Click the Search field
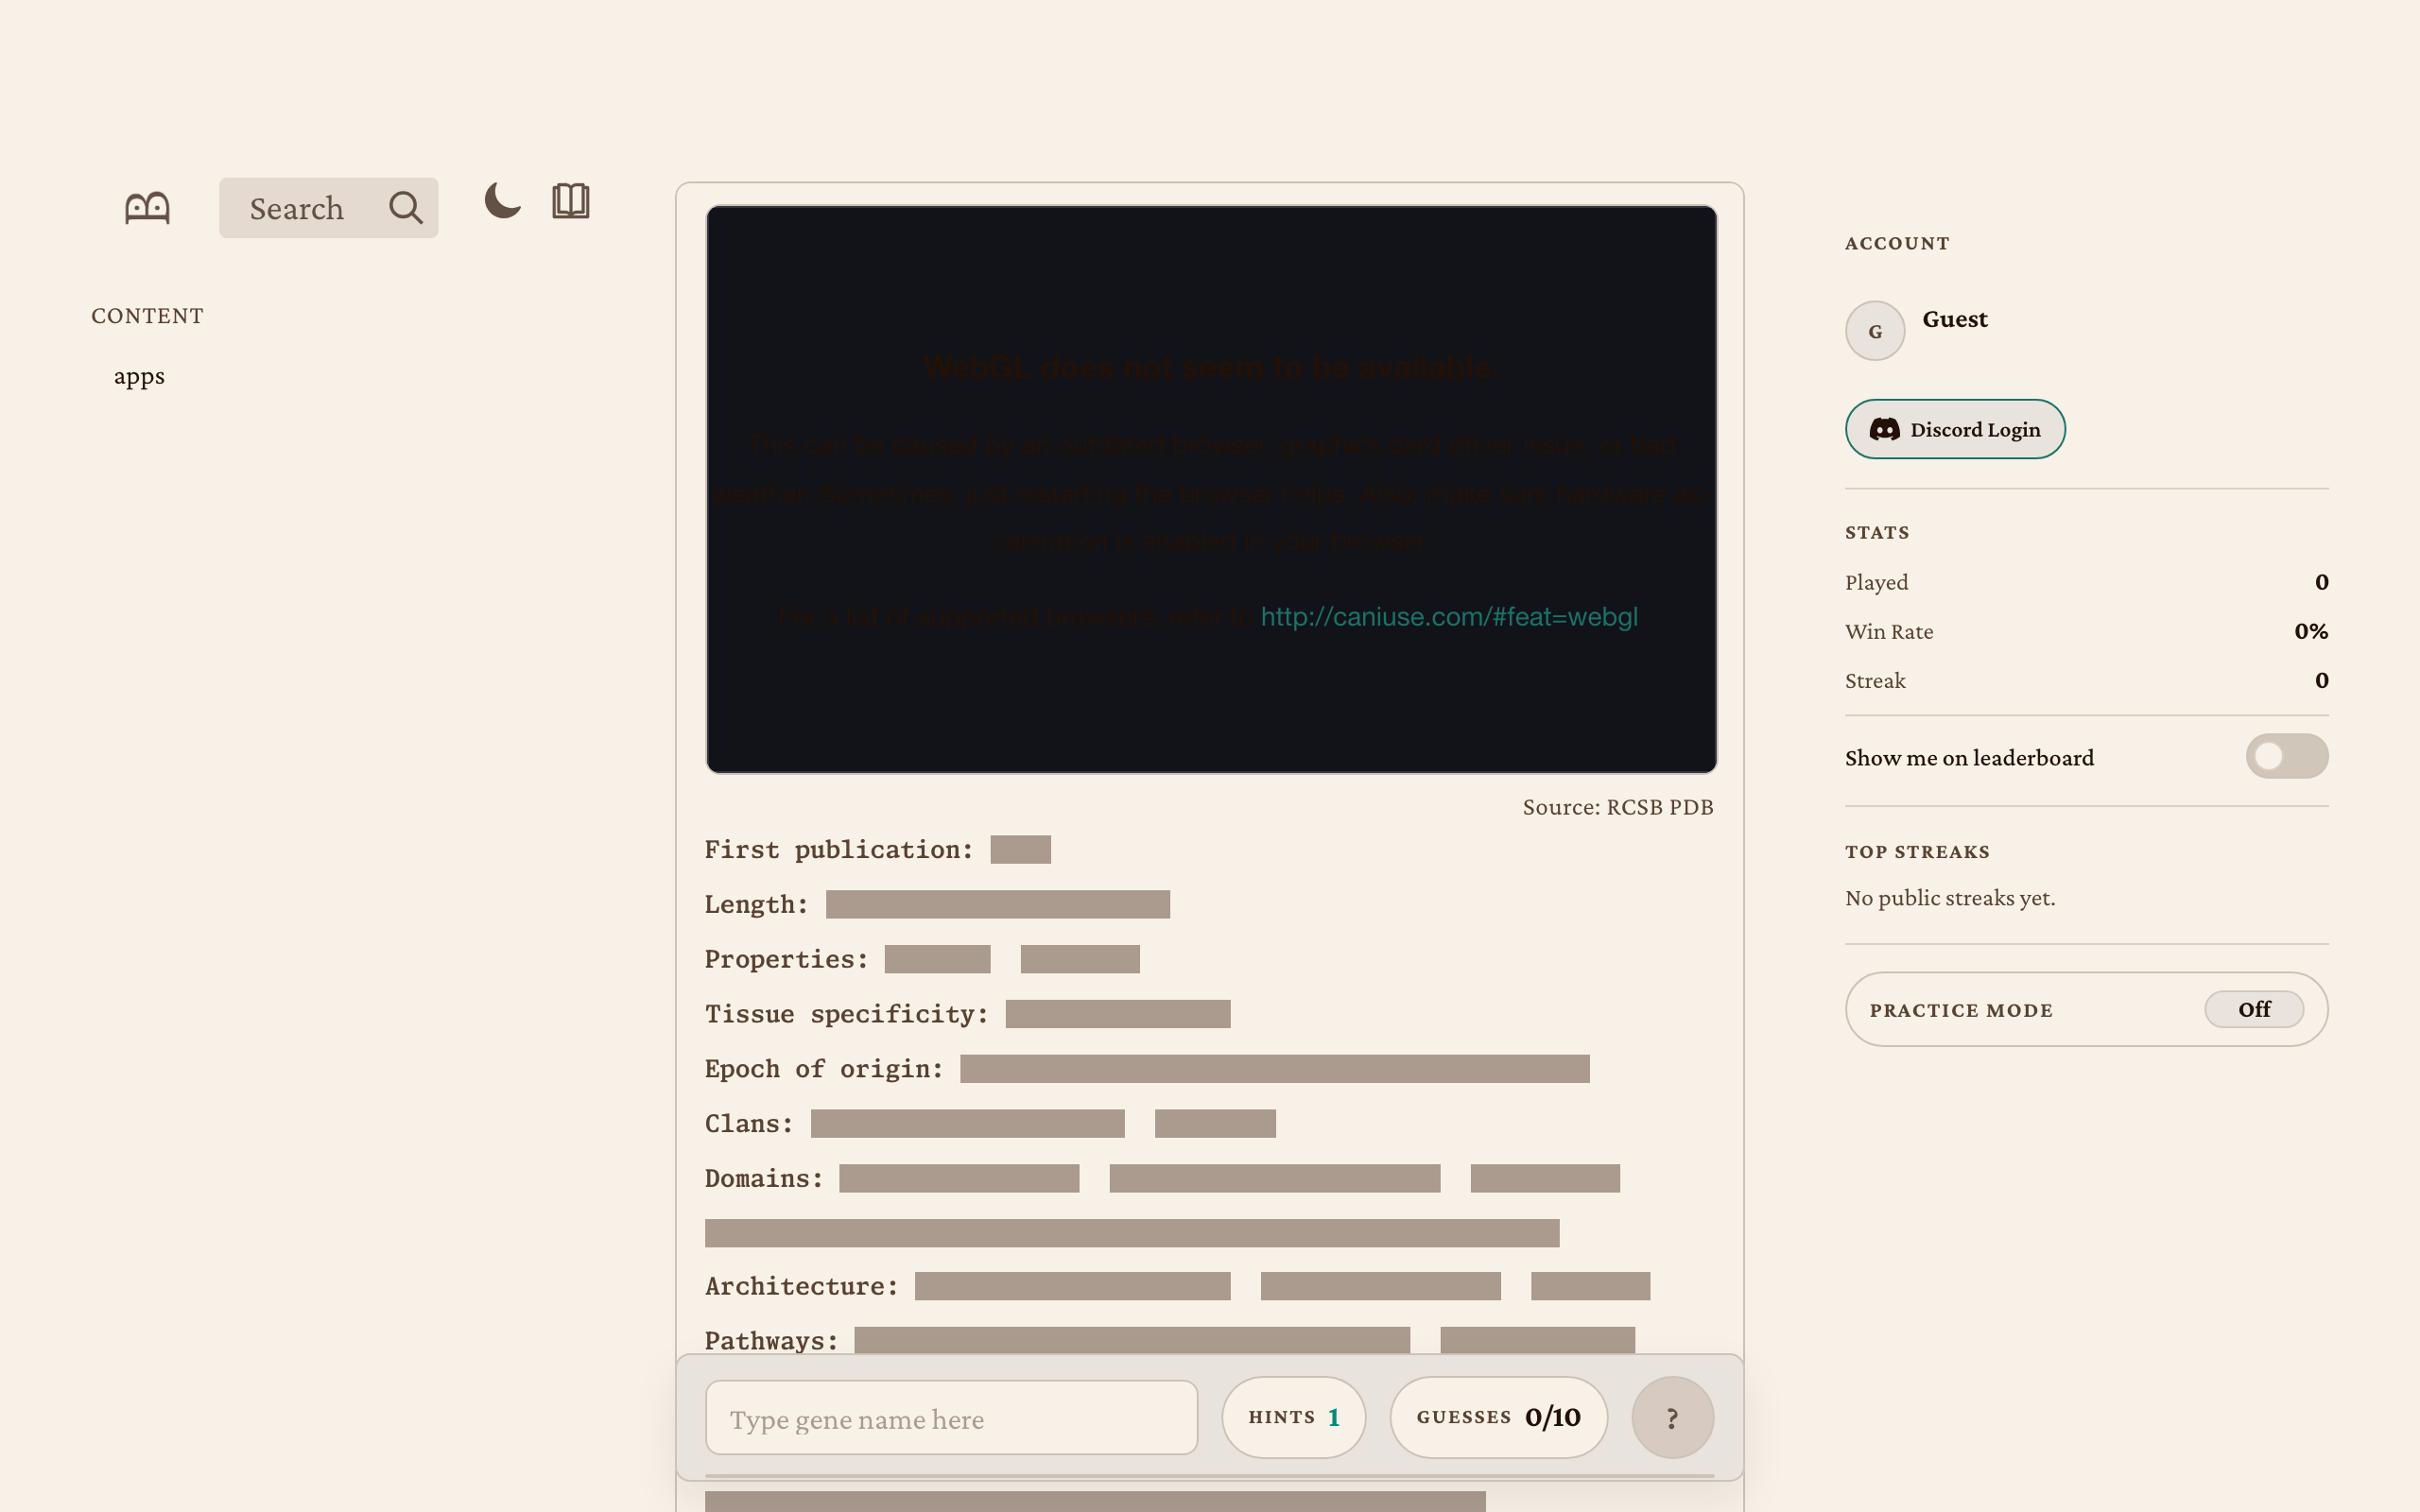Viewport: 2420px width, 1512px height. [x=297, y=208]
